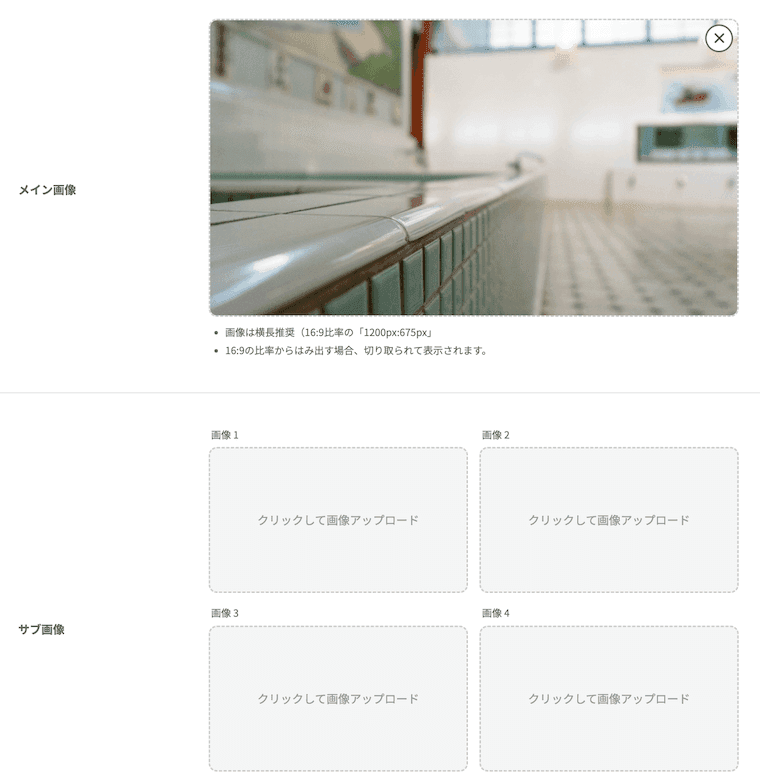Click the サブ画像 label
The image size is (760, 782).
[41, 629]
